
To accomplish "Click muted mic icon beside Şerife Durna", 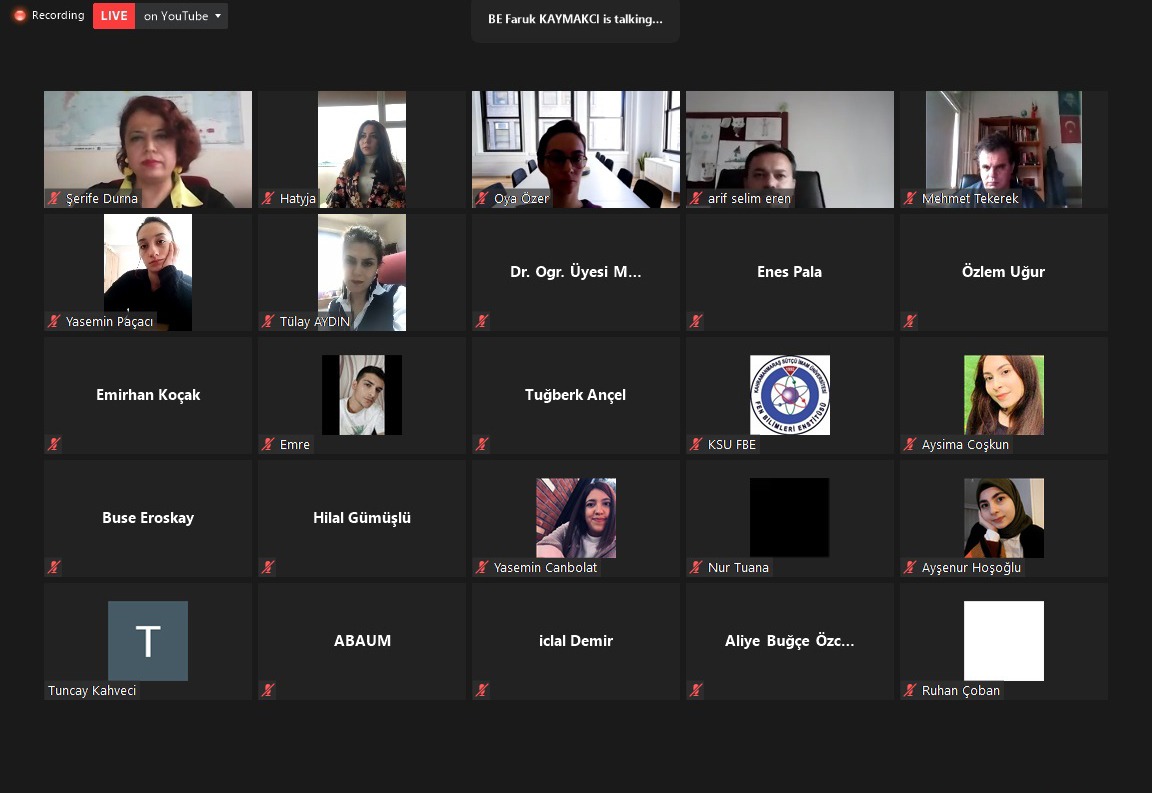I will coord(54,199).
